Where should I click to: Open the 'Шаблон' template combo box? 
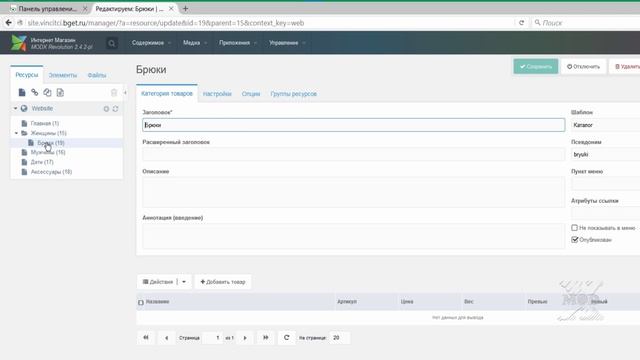(605, 125)
